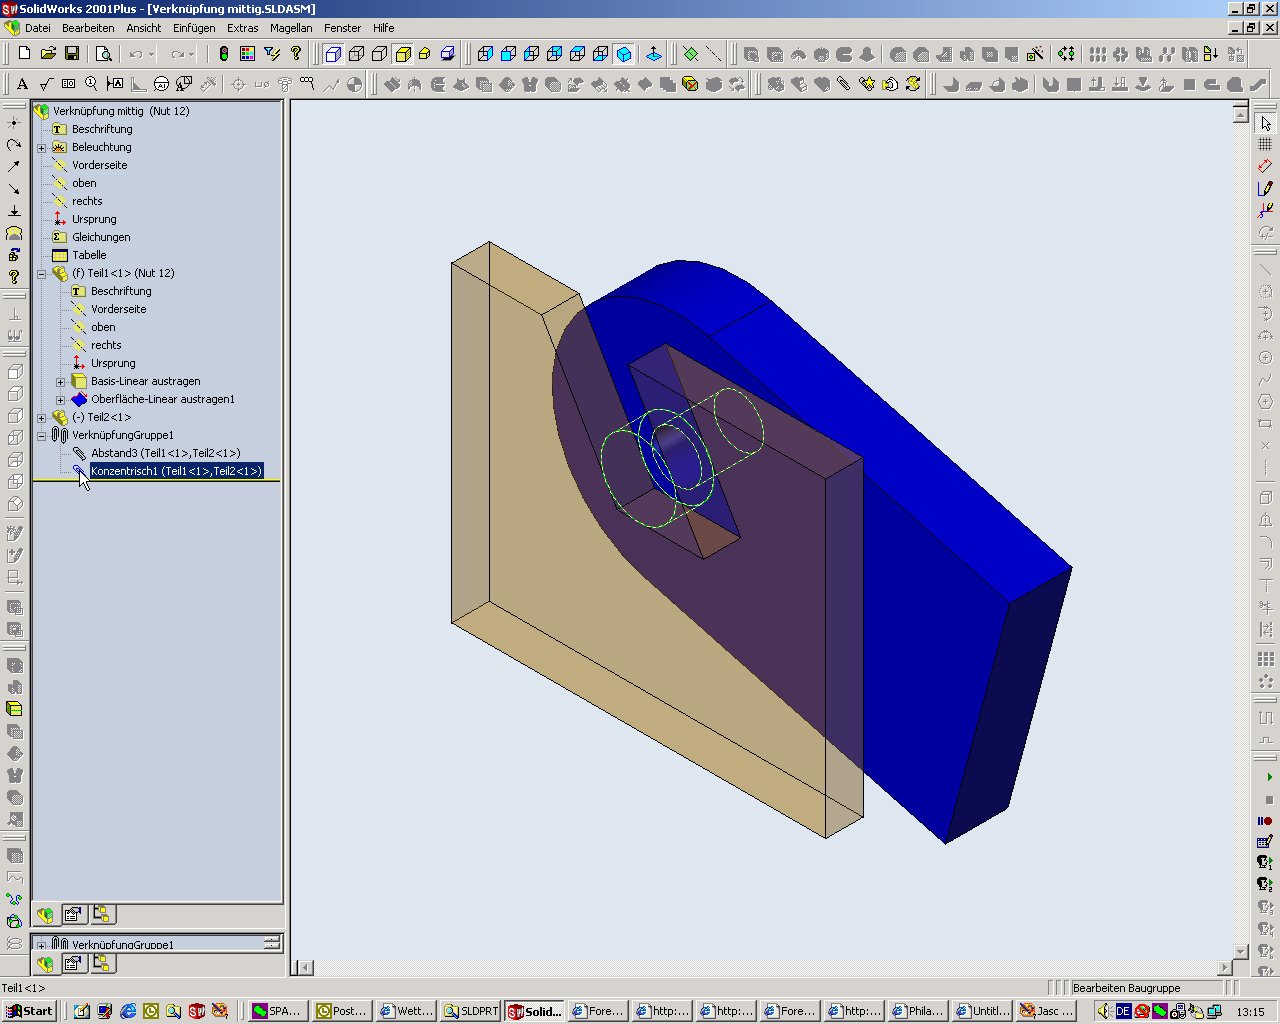Select the Note annotation tool (letter A)
The width and height of the screenshot is (1280, 1024).
22,85
